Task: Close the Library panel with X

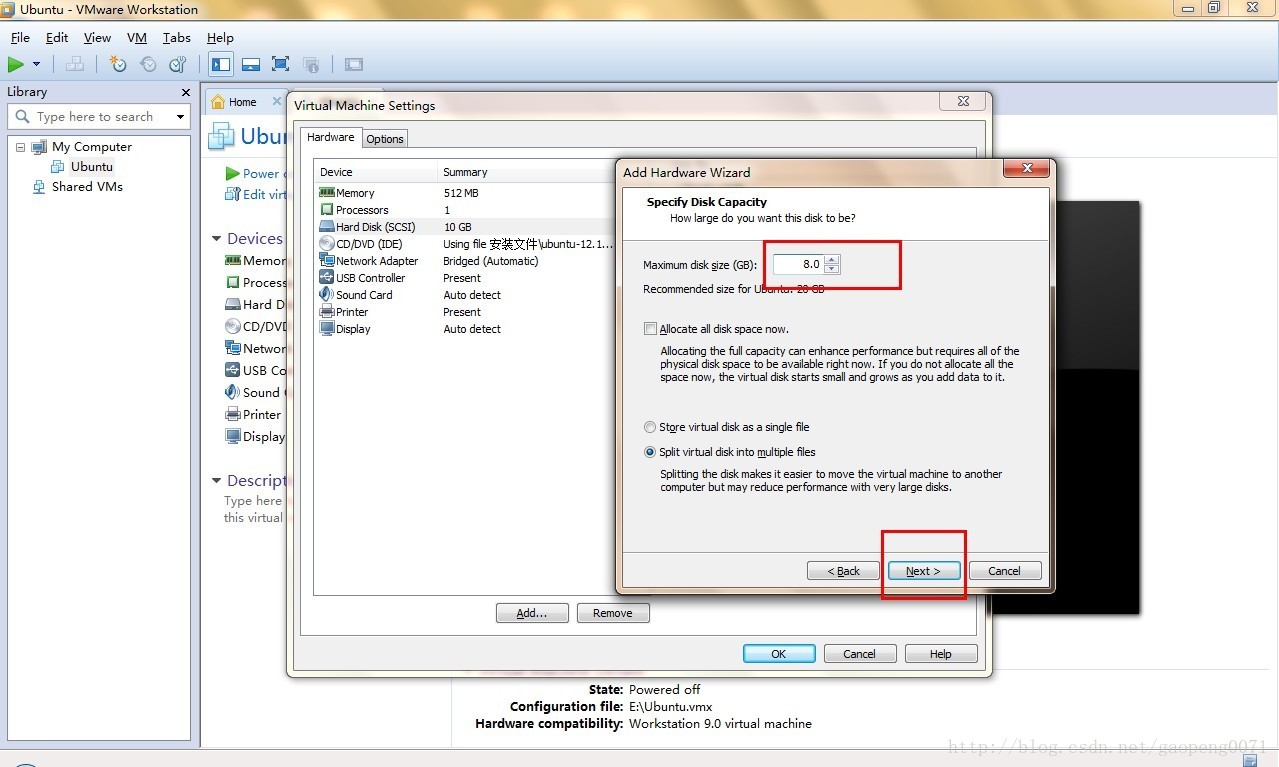Action: click(x=185, y=92)
